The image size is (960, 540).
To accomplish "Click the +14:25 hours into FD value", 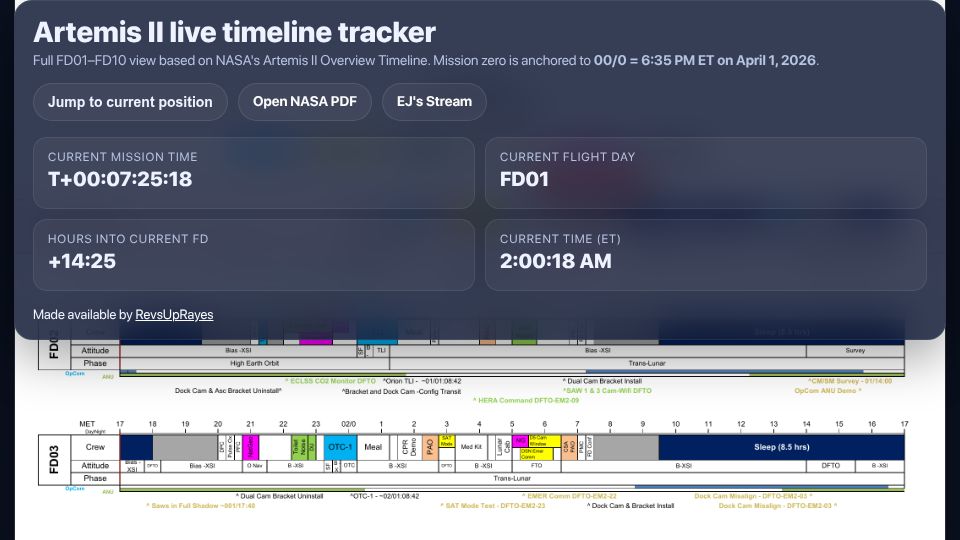I will tap(82, 261).
